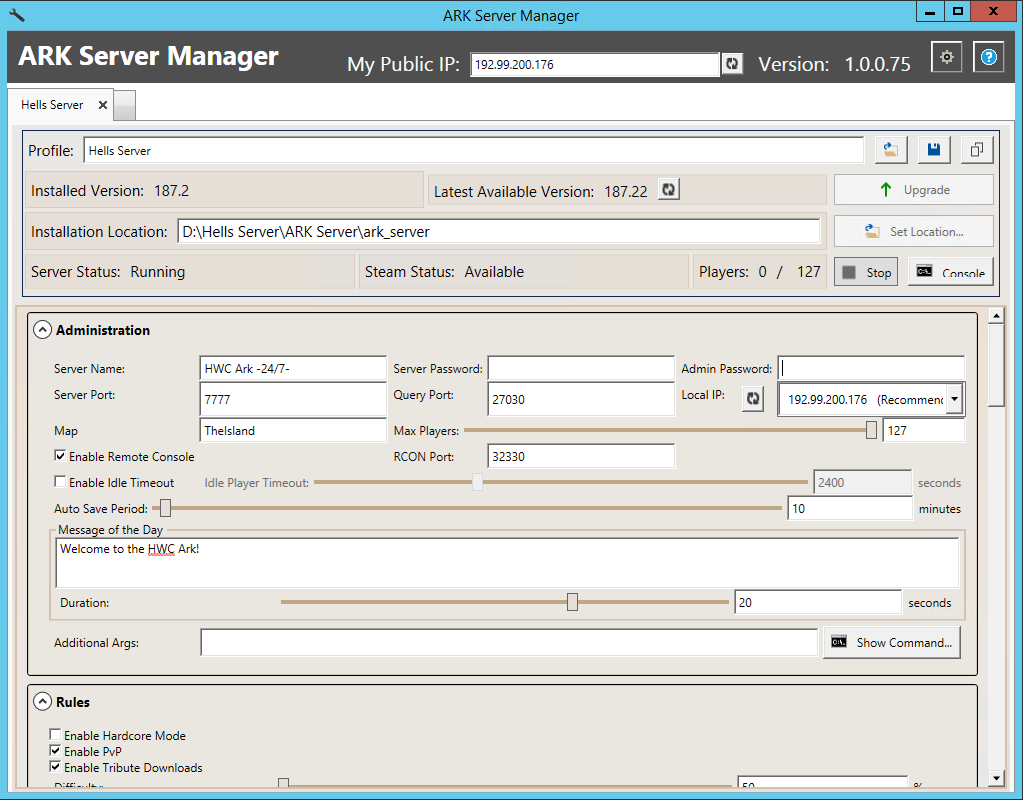This screenshot has height=800, width=1023.
Task: Refresh the latest available version
Action: click(669, 190)
